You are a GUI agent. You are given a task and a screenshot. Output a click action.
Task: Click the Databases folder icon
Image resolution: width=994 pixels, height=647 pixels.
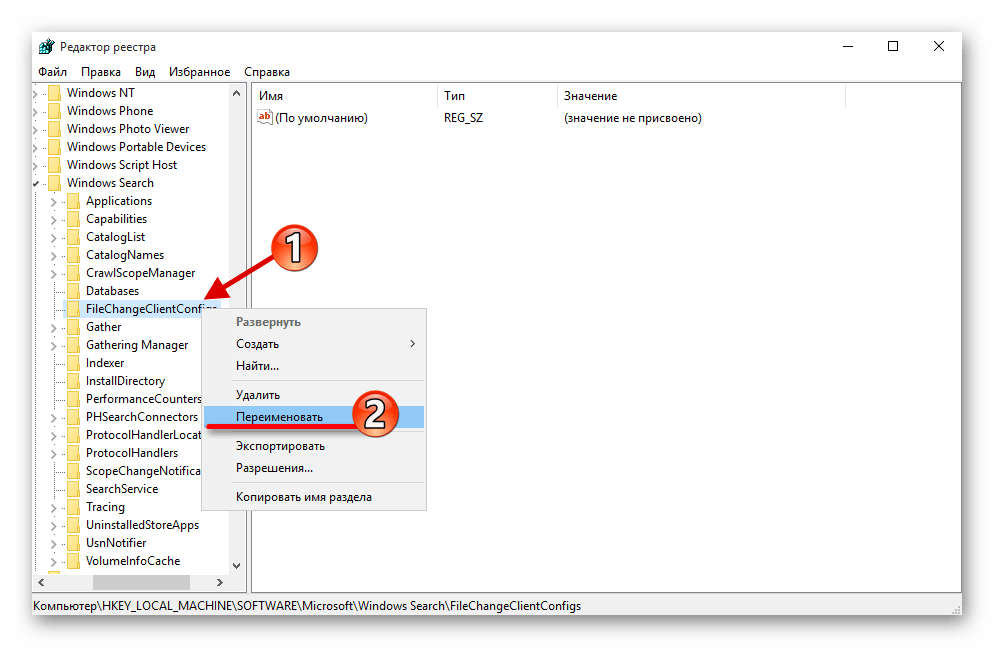(x=72, y=291)
